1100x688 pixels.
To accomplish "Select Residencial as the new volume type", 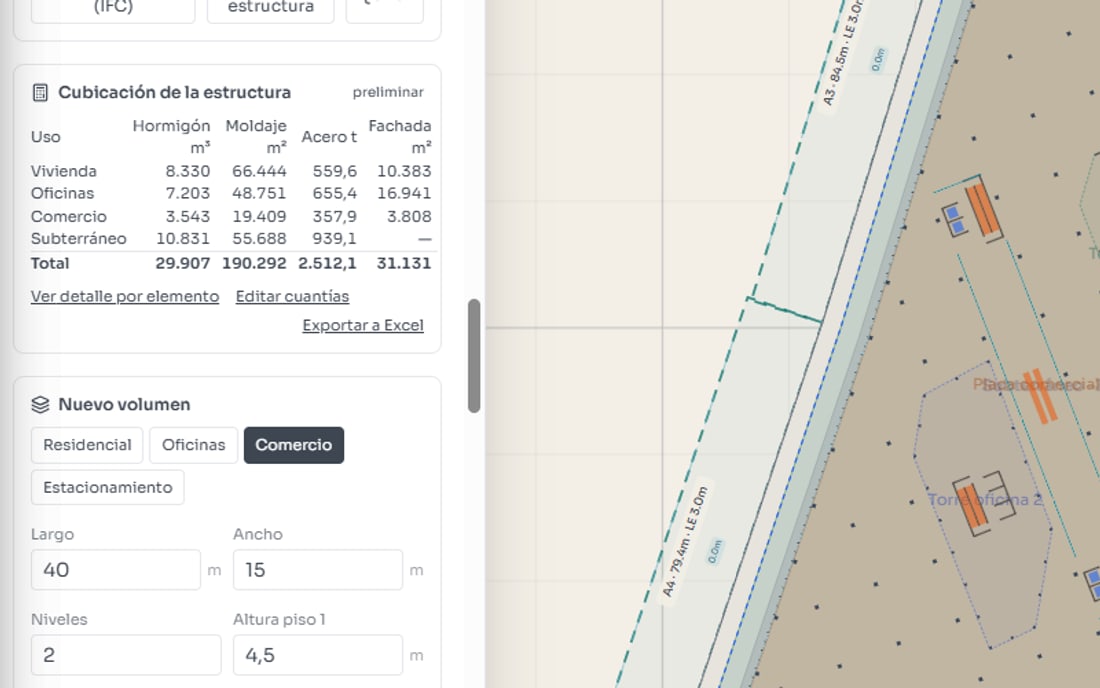I will click(x=87, y=445).
